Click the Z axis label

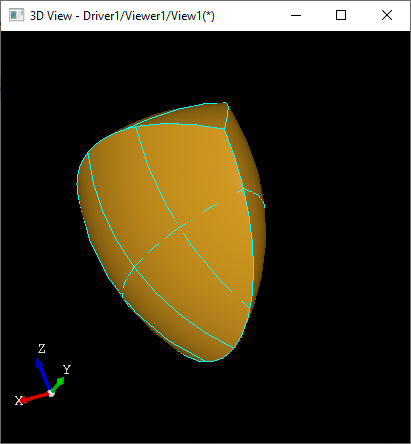tap(41, 349)
